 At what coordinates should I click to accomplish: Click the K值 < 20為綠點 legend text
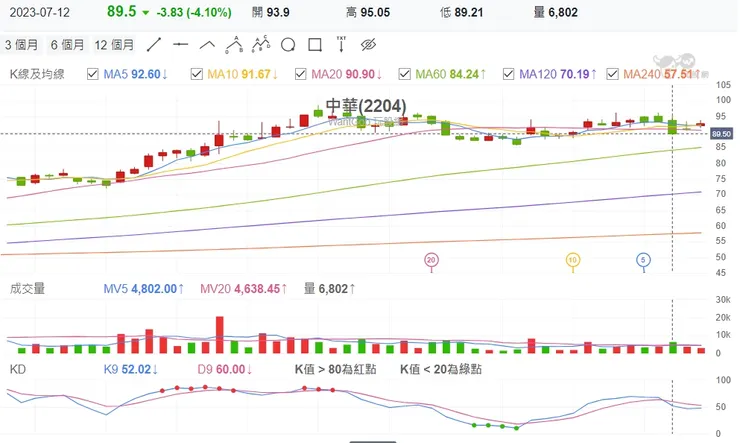pos(441,369)
